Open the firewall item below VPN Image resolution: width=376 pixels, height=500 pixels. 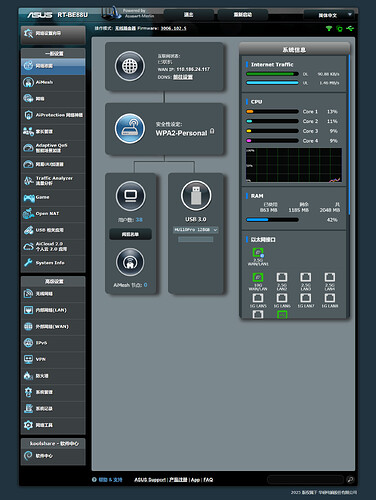tap(53, 376)
